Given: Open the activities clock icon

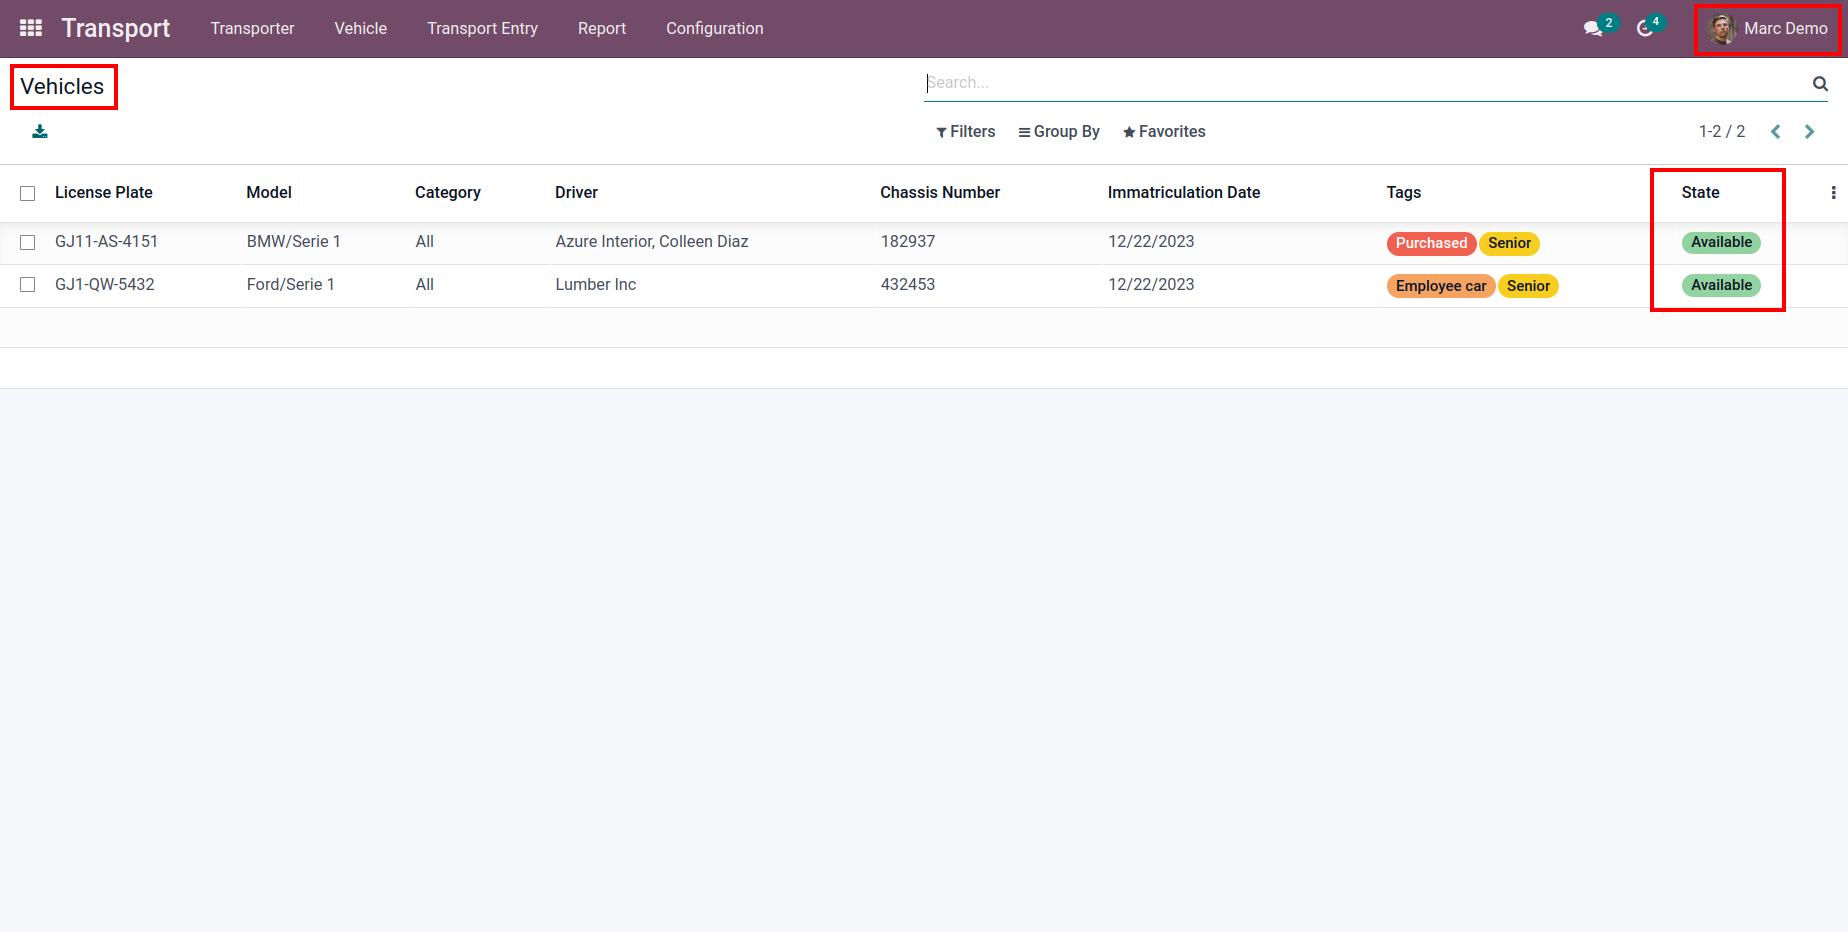Looking at the screenshot, I should pos(1644,29).
